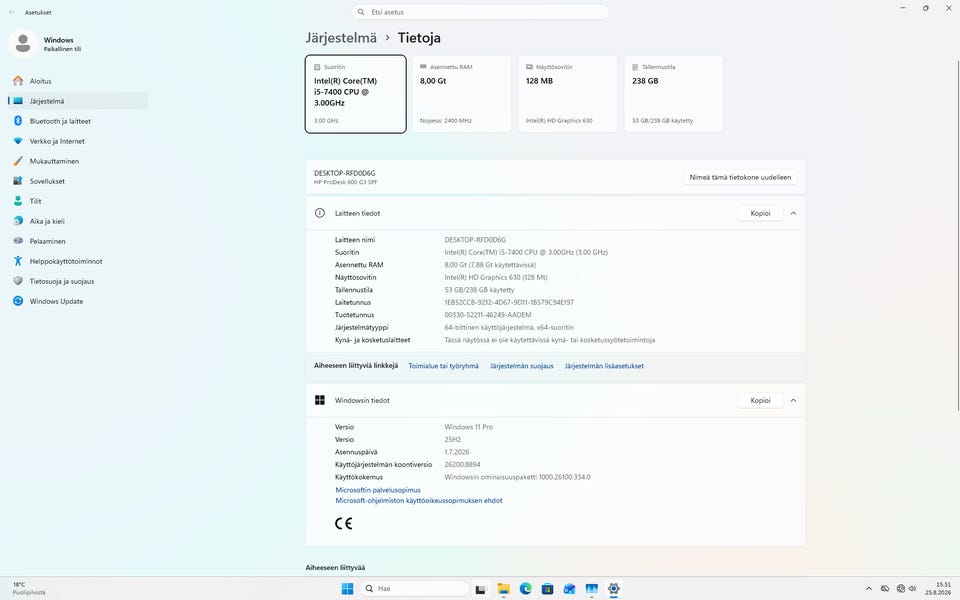Viewport: 960px width, 600px height.
Task: Click the Aika ja kieli globe icon
Action: point(18,221)
